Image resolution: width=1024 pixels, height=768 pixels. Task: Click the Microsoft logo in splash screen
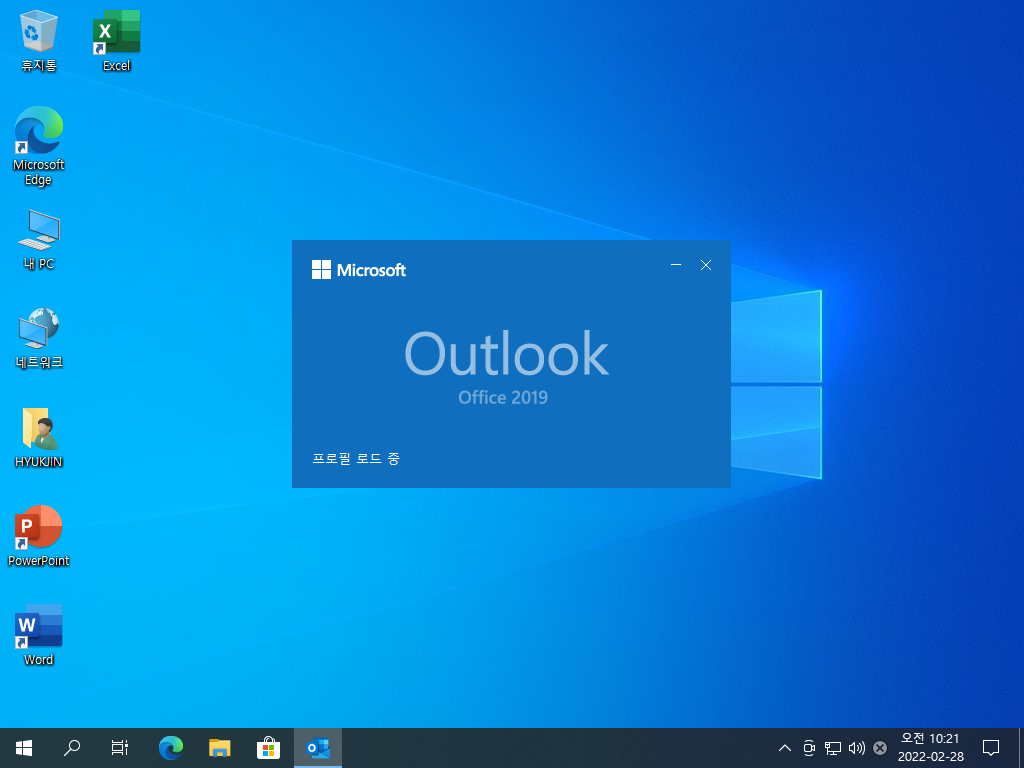pos(359,270)
